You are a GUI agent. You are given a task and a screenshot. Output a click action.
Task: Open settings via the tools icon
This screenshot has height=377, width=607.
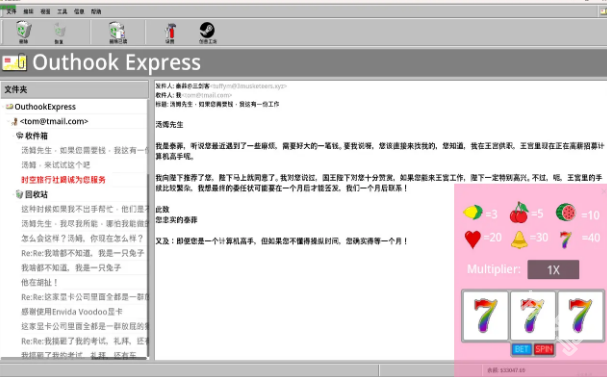click(170, 31)
